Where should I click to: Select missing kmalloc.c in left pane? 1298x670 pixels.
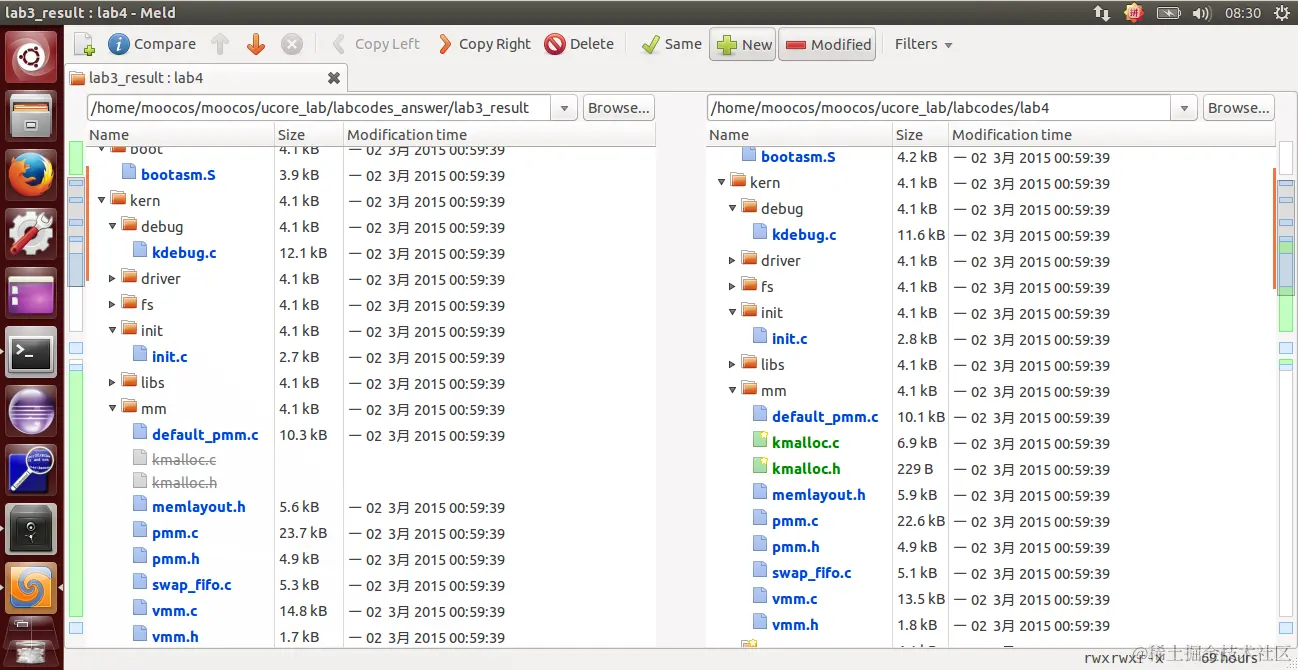coord(184,460)
